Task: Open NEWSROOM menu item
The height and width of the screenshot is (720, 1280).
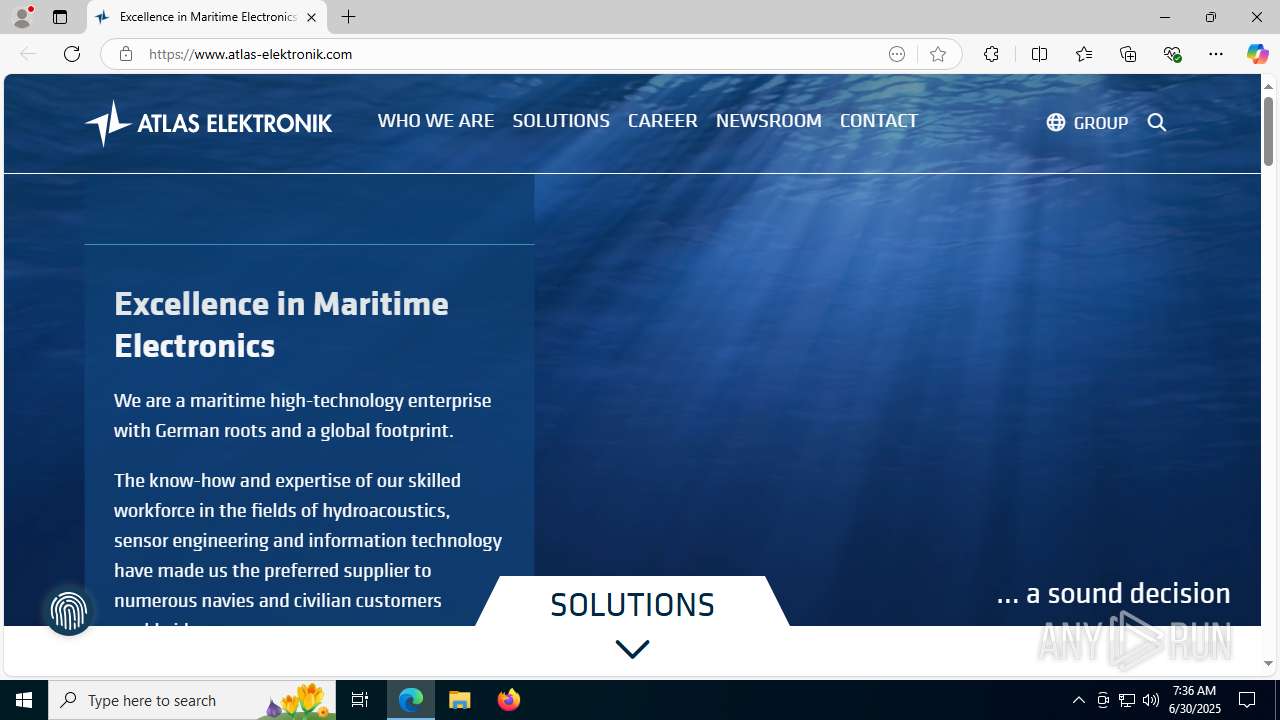Action: 769,120
